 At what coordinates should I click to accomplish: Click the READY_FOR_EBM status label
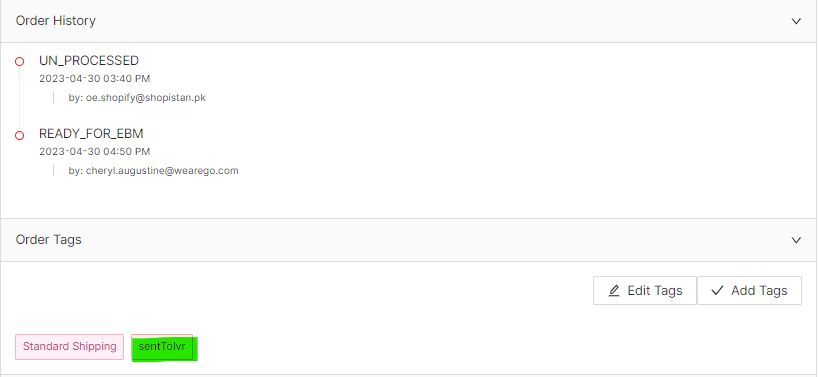(x=91, y=134)
